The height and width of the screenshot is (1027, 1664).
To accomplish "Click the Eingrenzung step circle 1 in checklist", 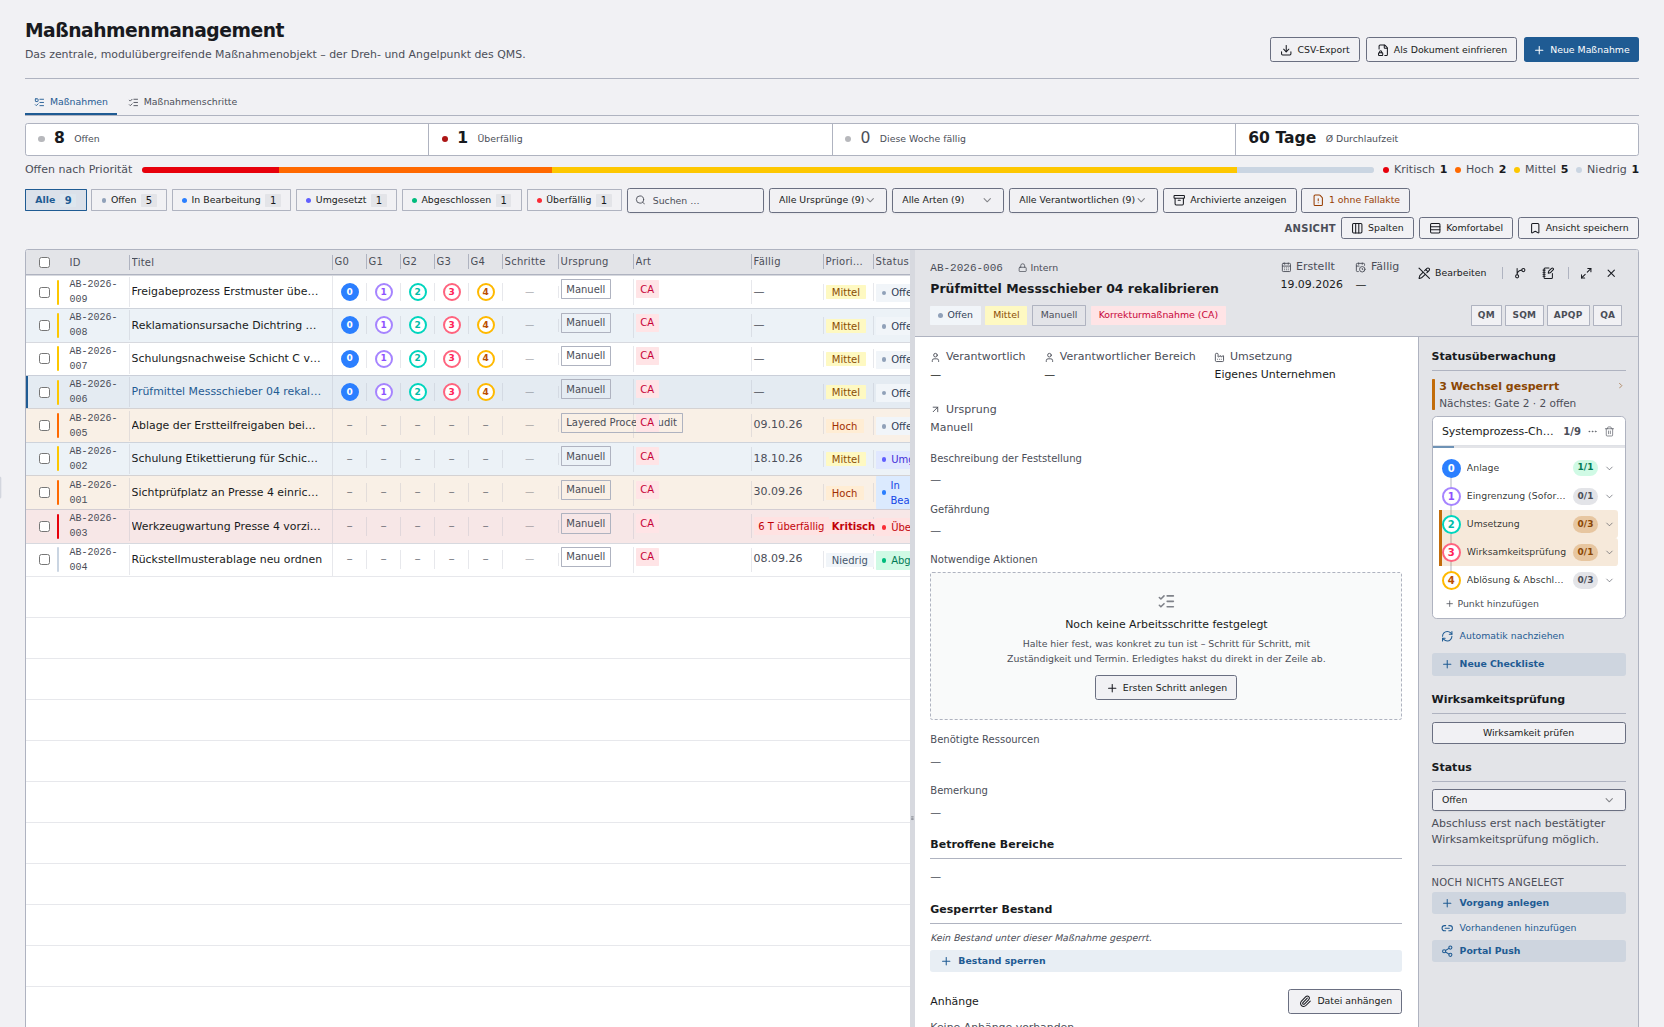I will point(1451,496).
